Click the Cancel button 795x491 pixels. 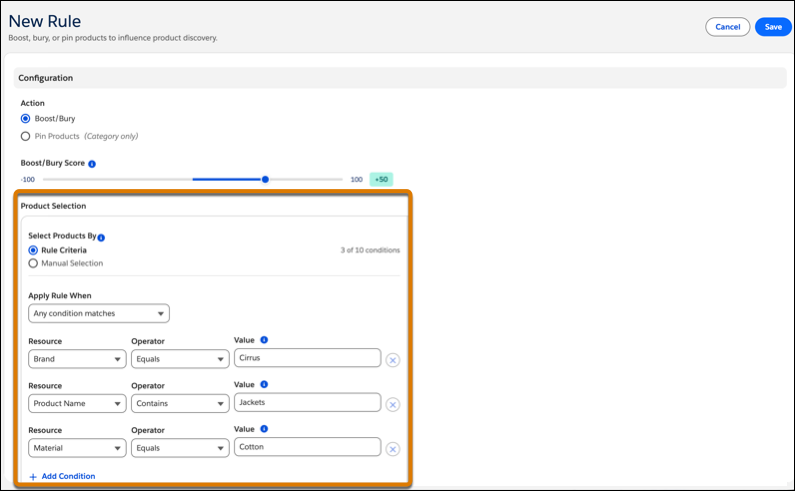click(x=728, y=27)
